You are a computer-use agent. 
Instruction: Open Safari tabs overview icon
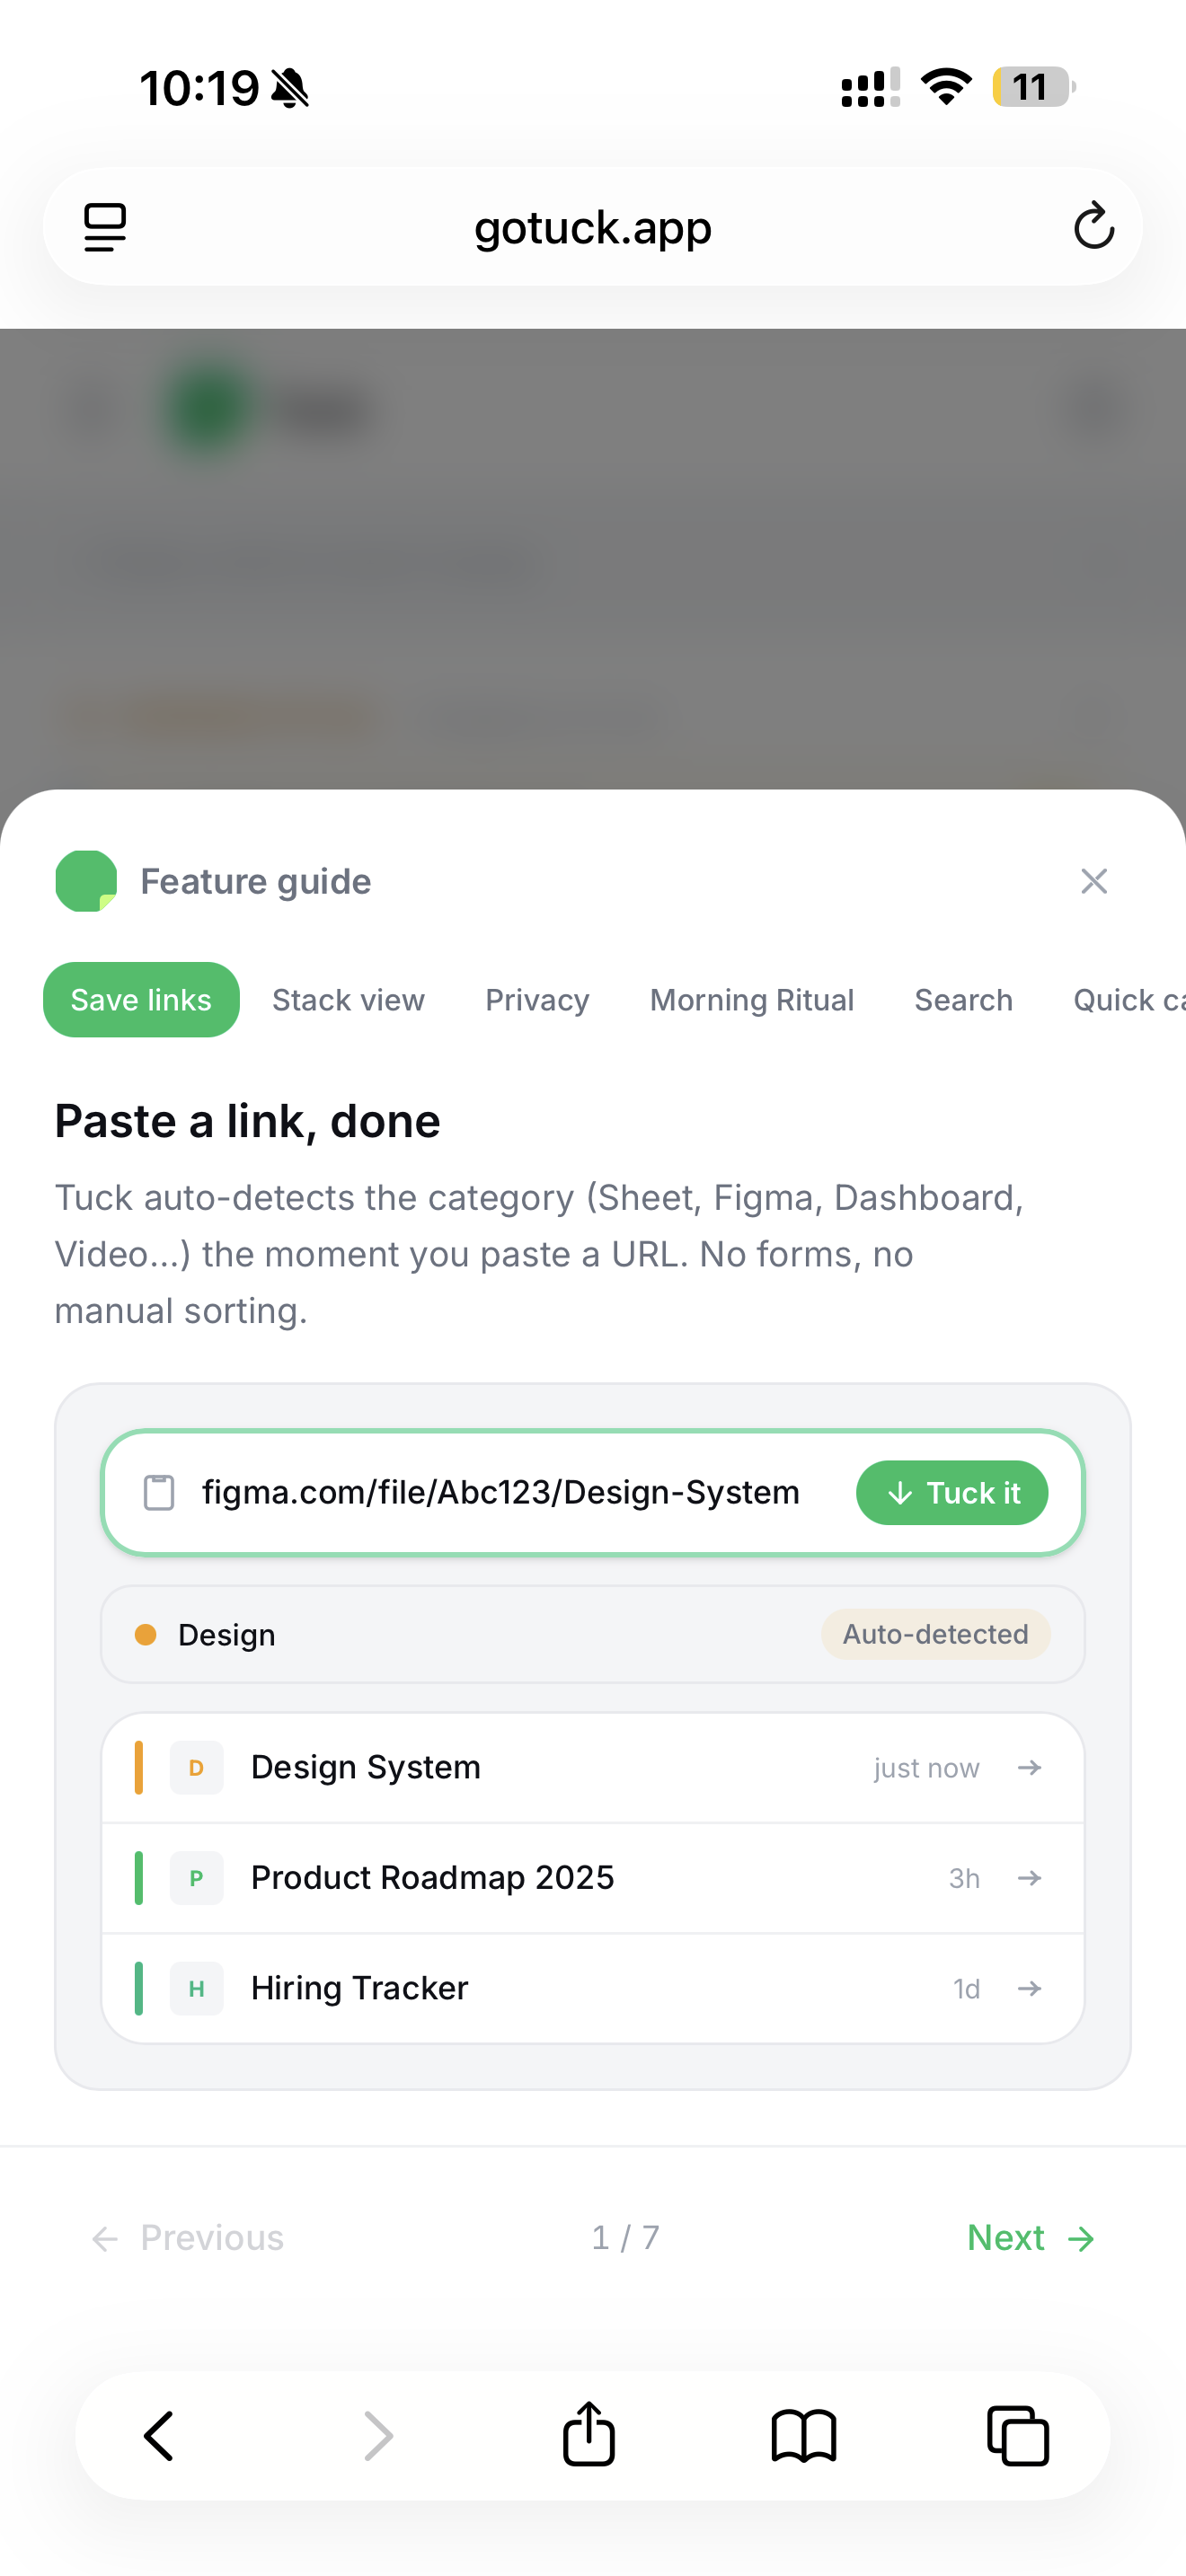click(x=1018, y=2436)
